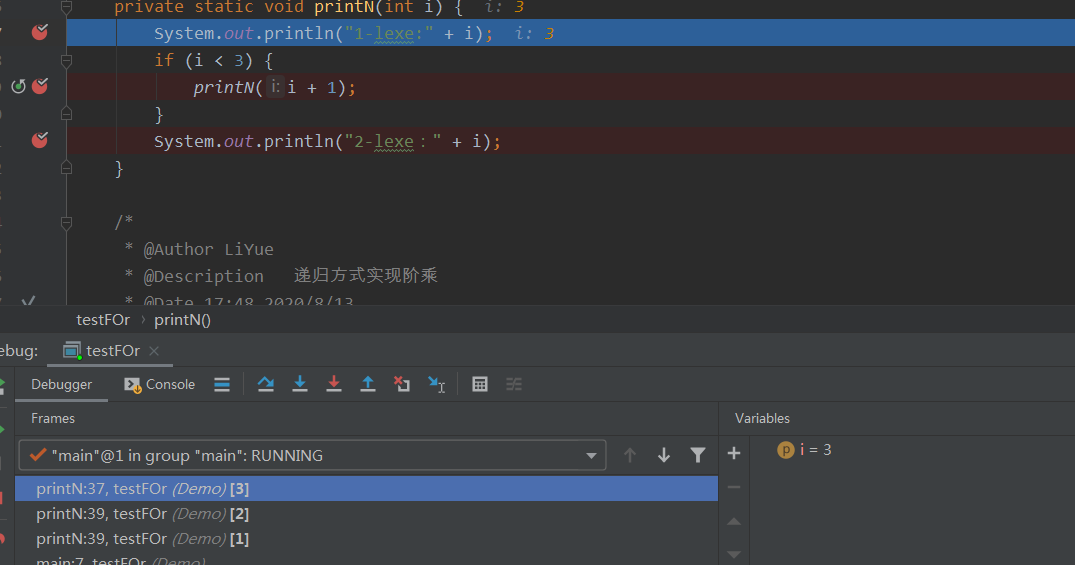Select variable i = 3 in Variables
1075x565 pixels.
804,450
